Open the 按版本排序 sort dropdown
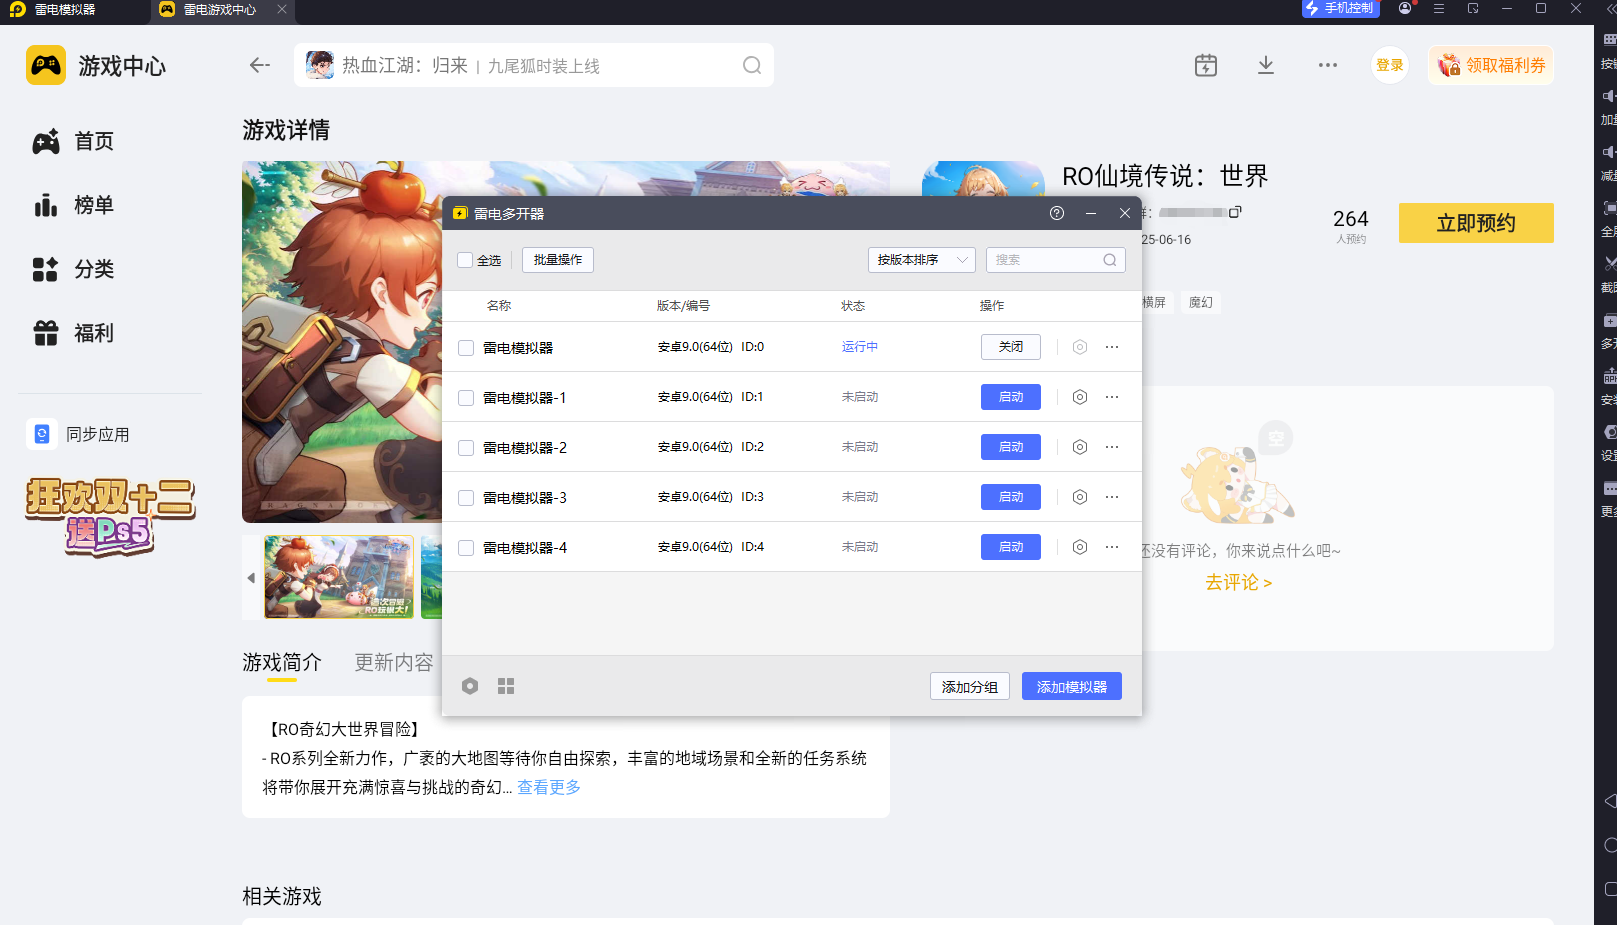The height and width of the screenshot is (925, 1617). tap(920, 259)
